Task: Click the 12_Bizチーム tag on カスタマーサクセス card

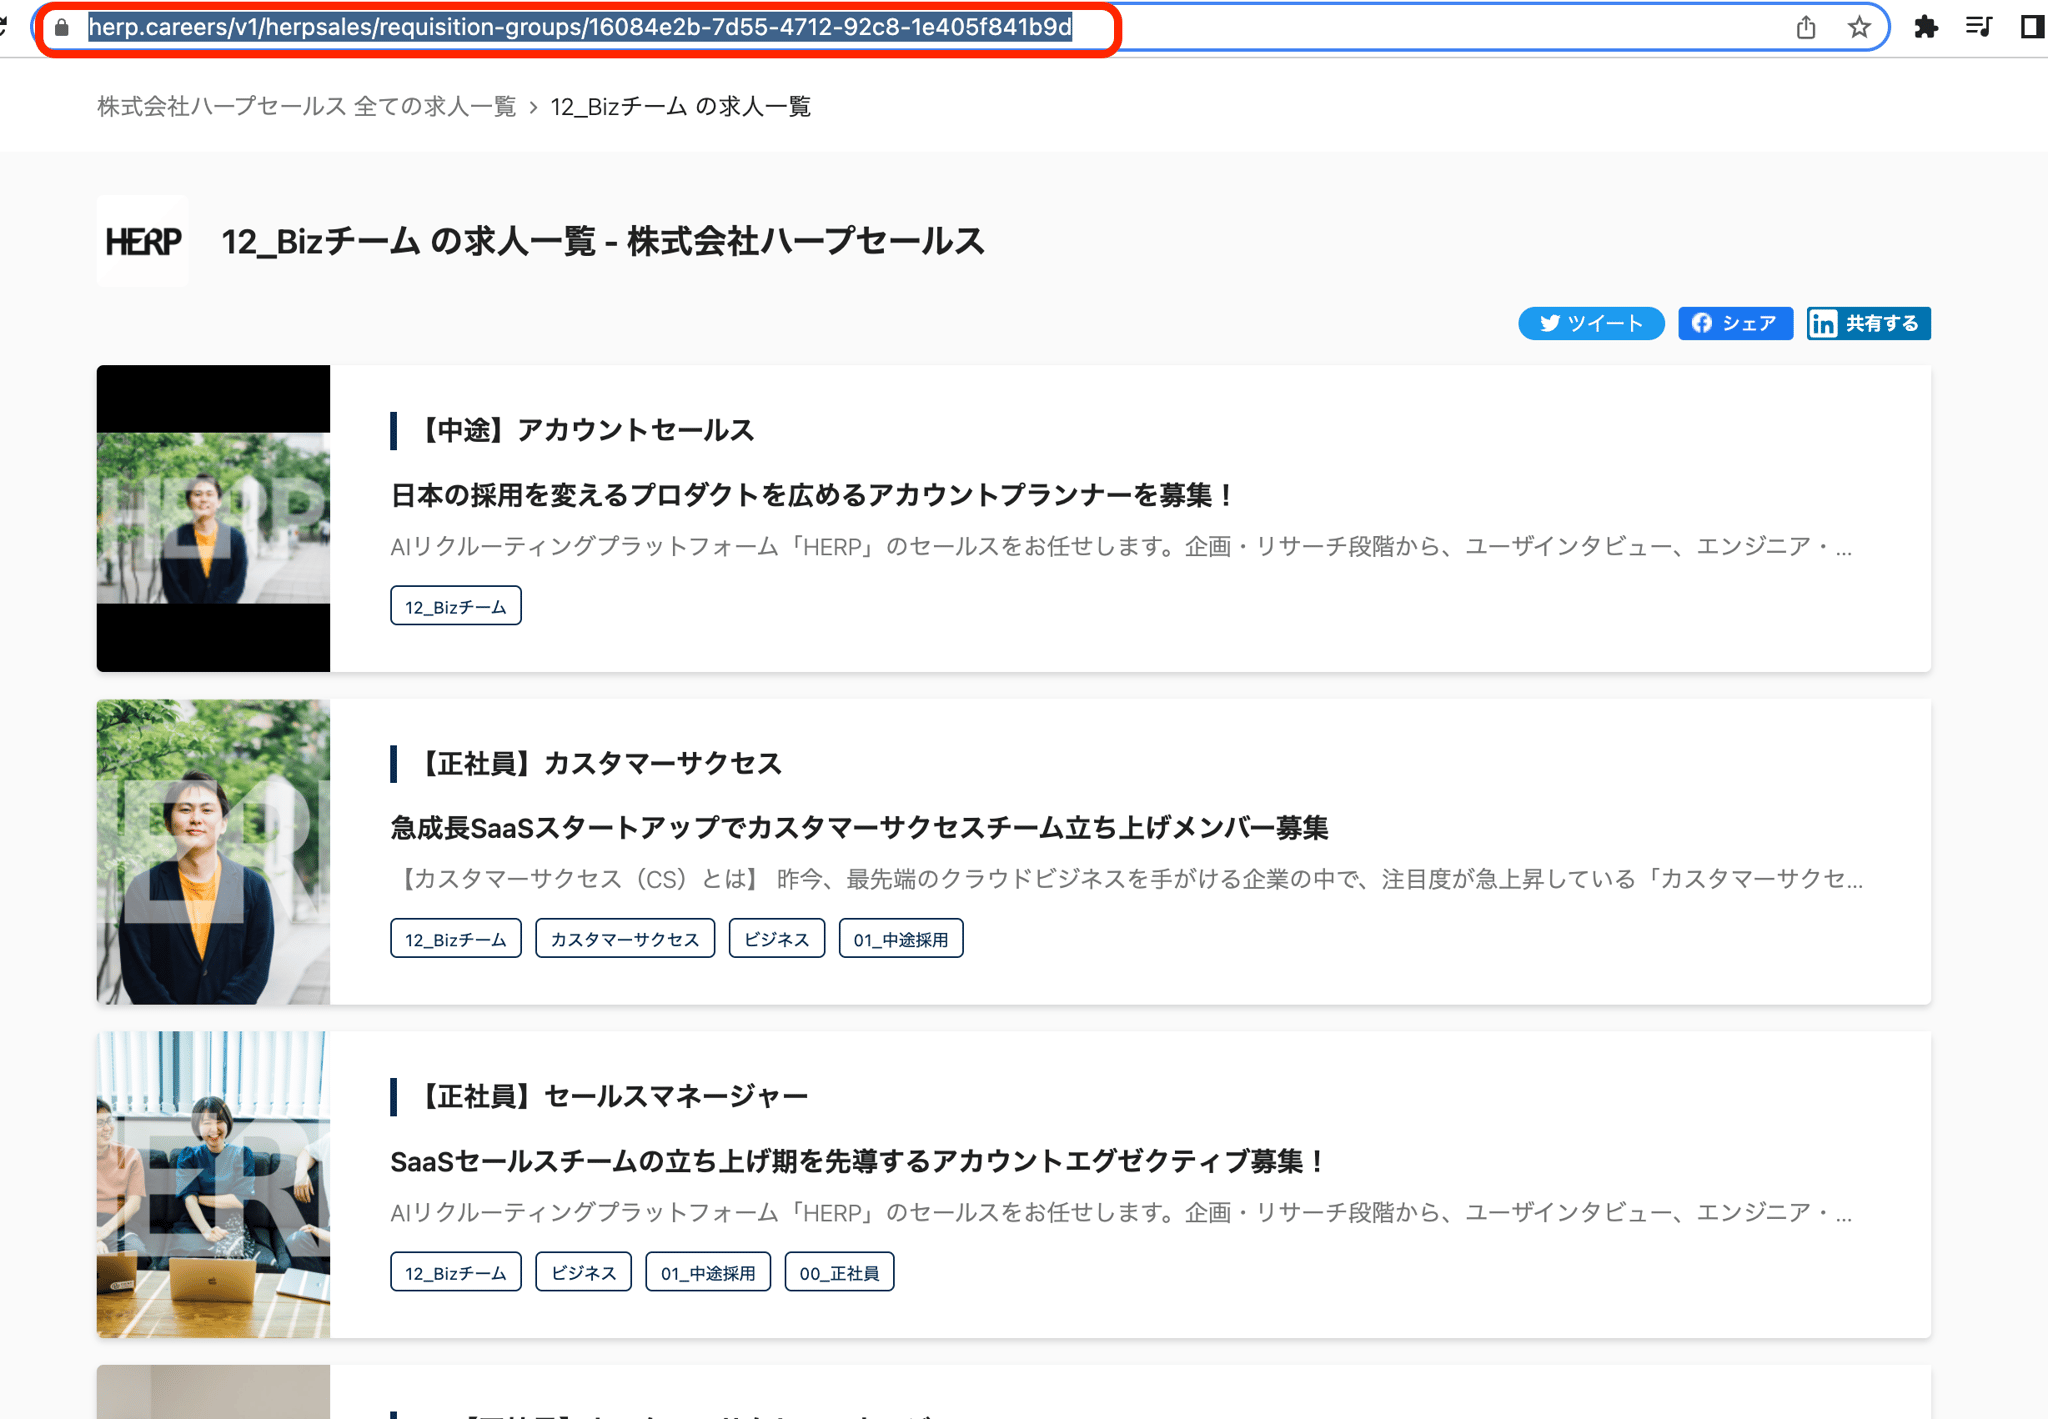Action: coord(456,939)
